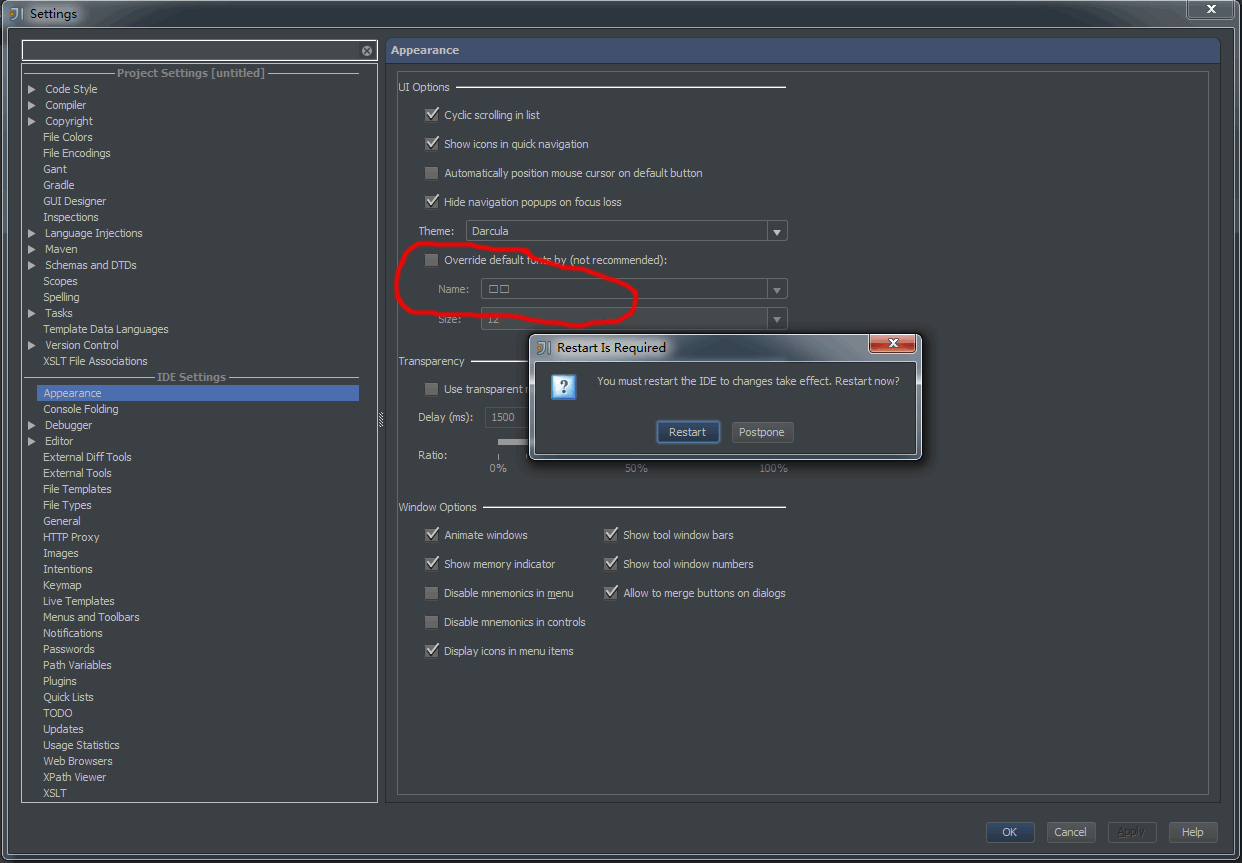Expand the Version Control tree node

tap(32, 345)
